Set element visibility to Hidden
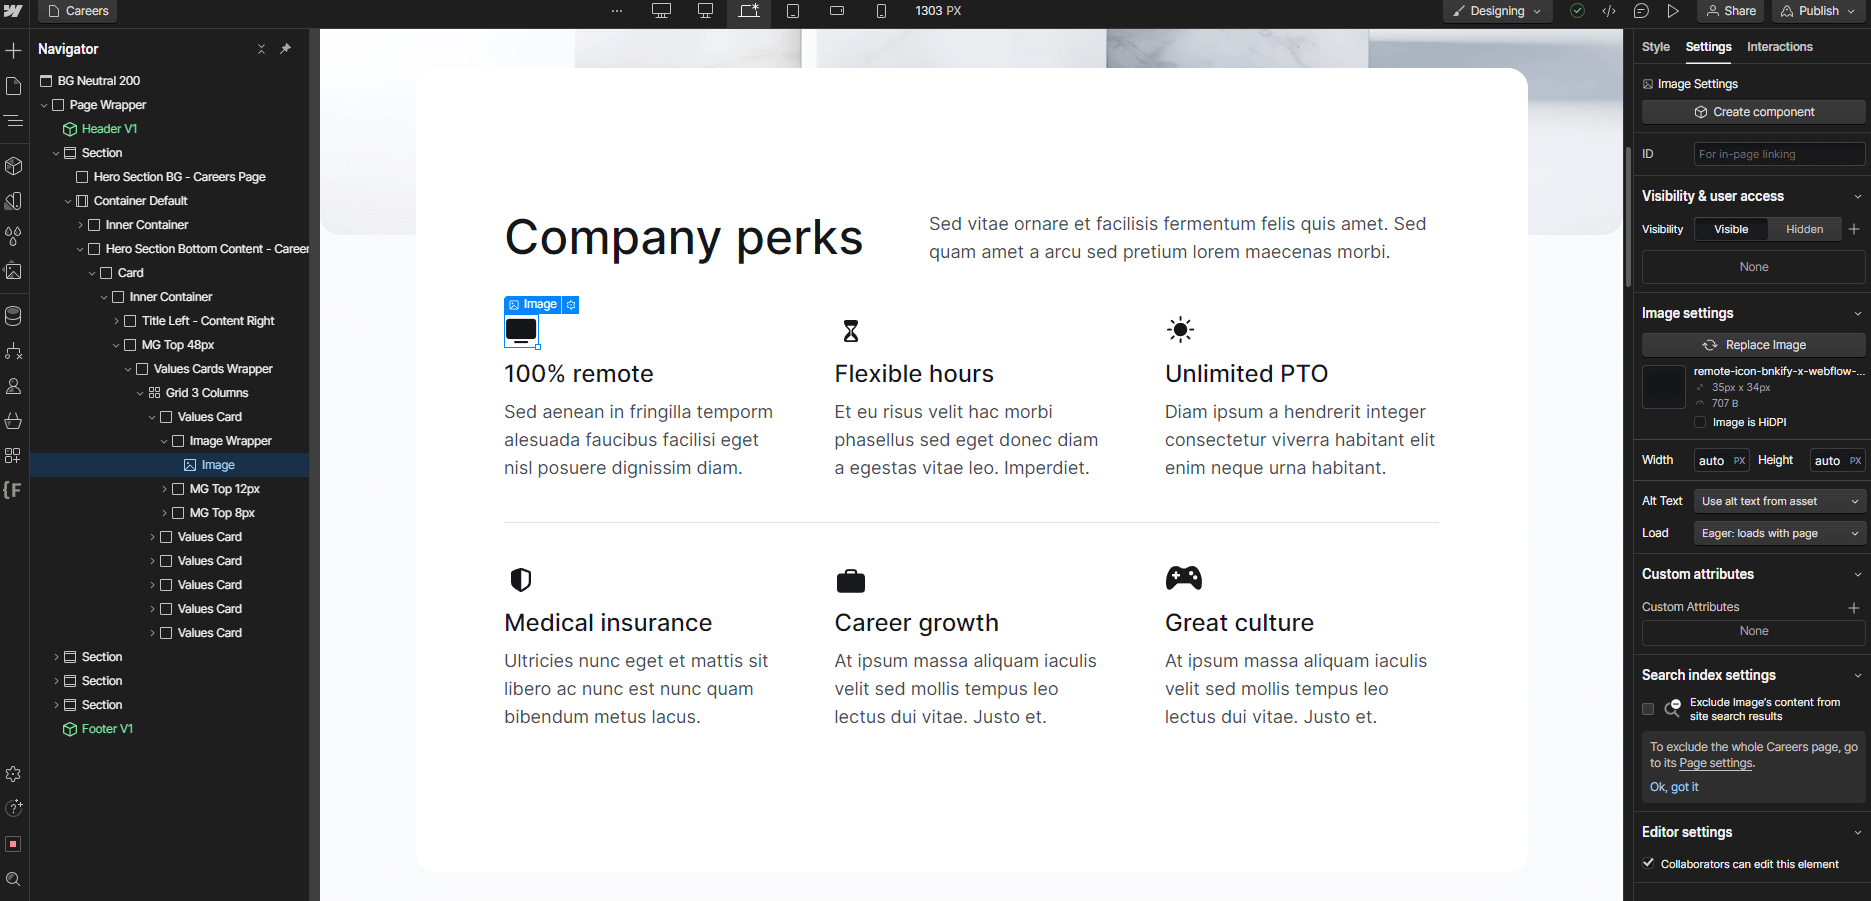Viewport: 1871px width, 901px height. click(x=1804, y=229)
